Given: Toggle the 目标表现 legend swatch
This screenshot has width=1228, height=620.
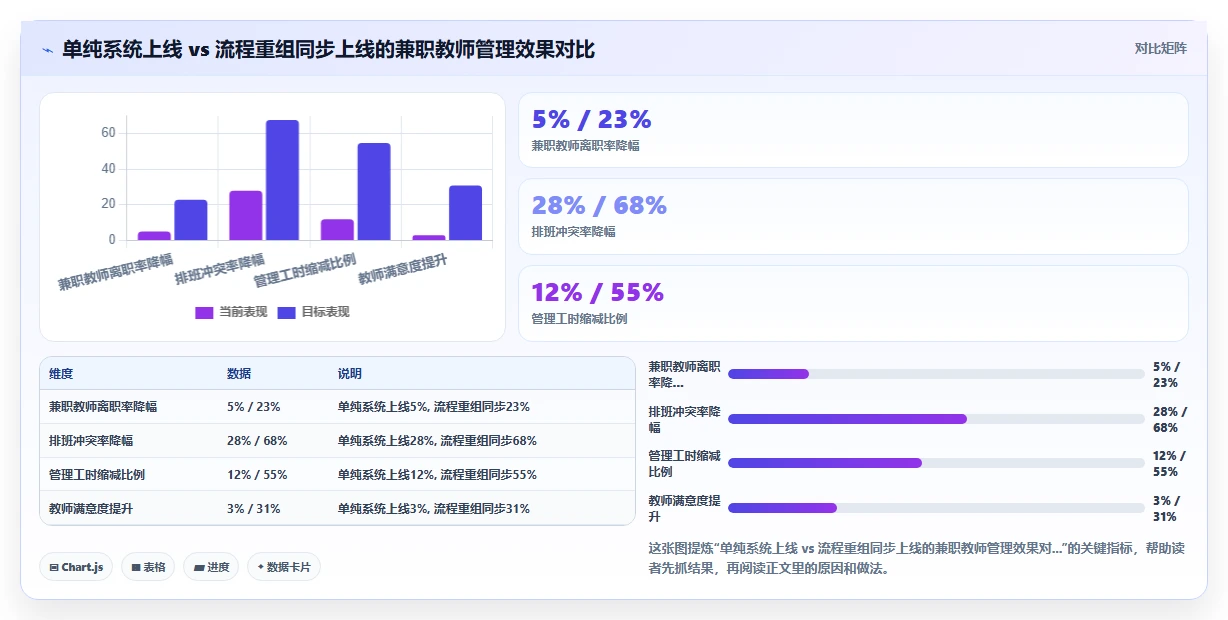Looking at the screenshot, I should [x=286, y=312].
